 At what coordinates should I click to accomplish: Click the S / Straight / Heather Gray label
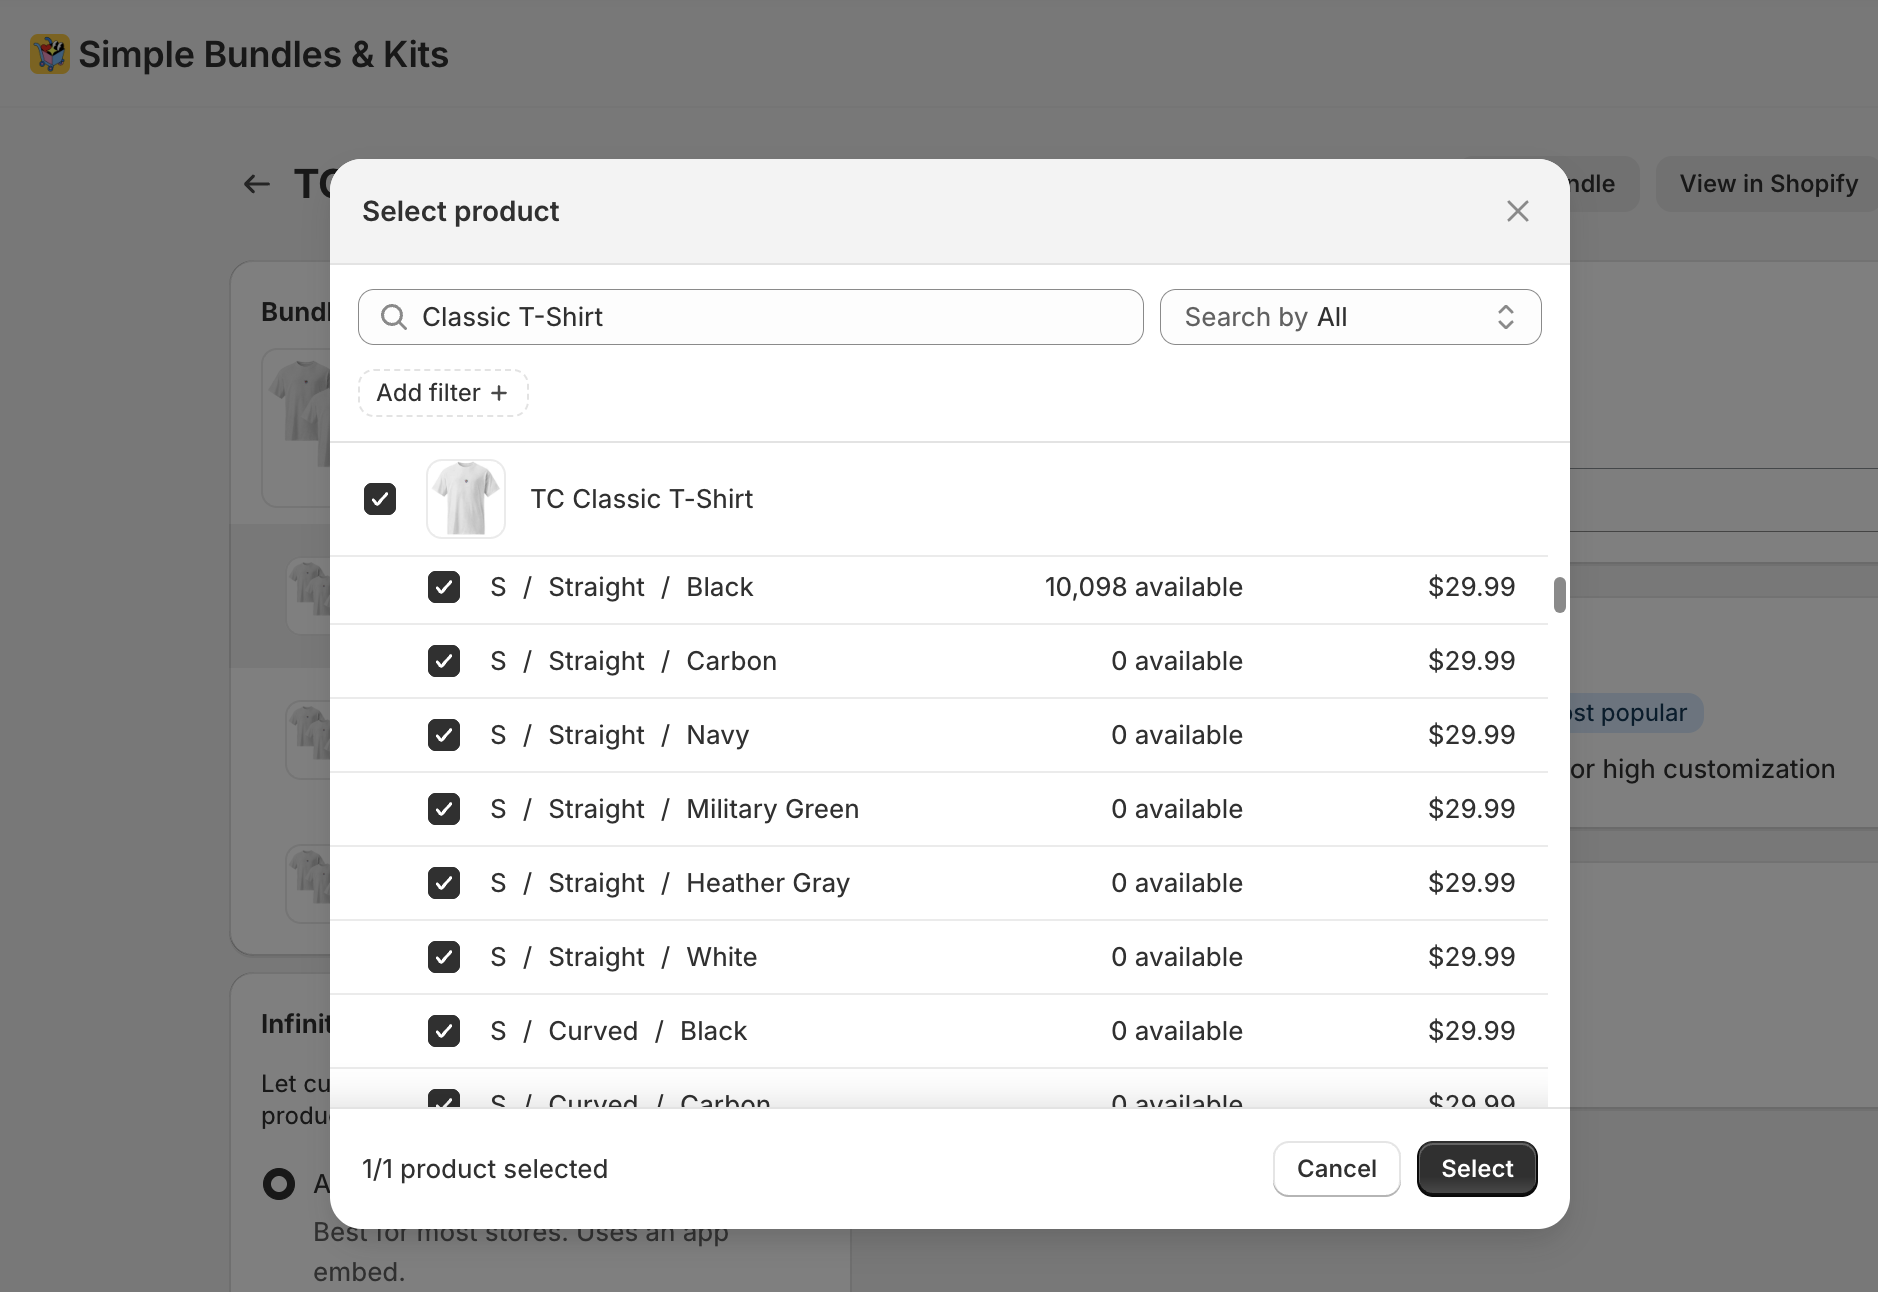pyautogui.click(x=670, y=883)
